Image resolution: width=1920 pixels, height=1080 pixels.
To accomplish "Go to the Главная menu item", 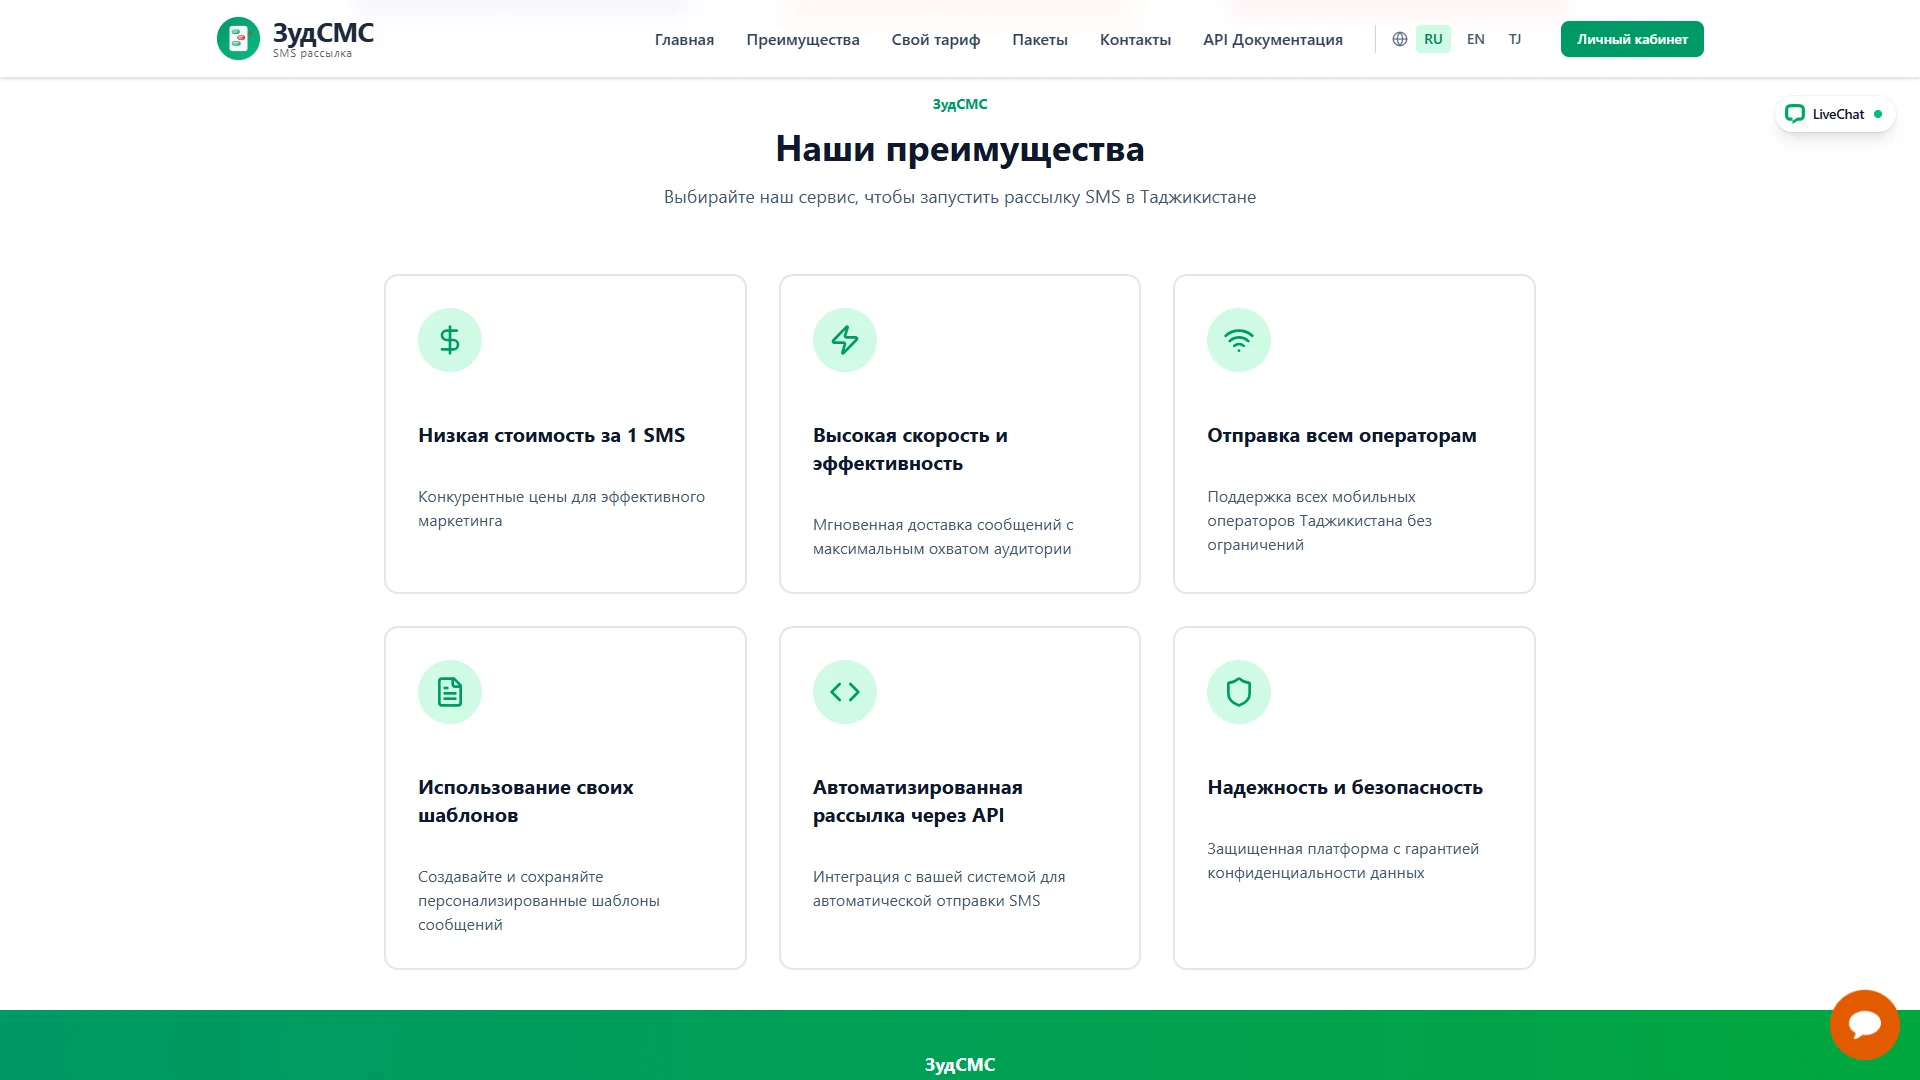I will [684, 40].
